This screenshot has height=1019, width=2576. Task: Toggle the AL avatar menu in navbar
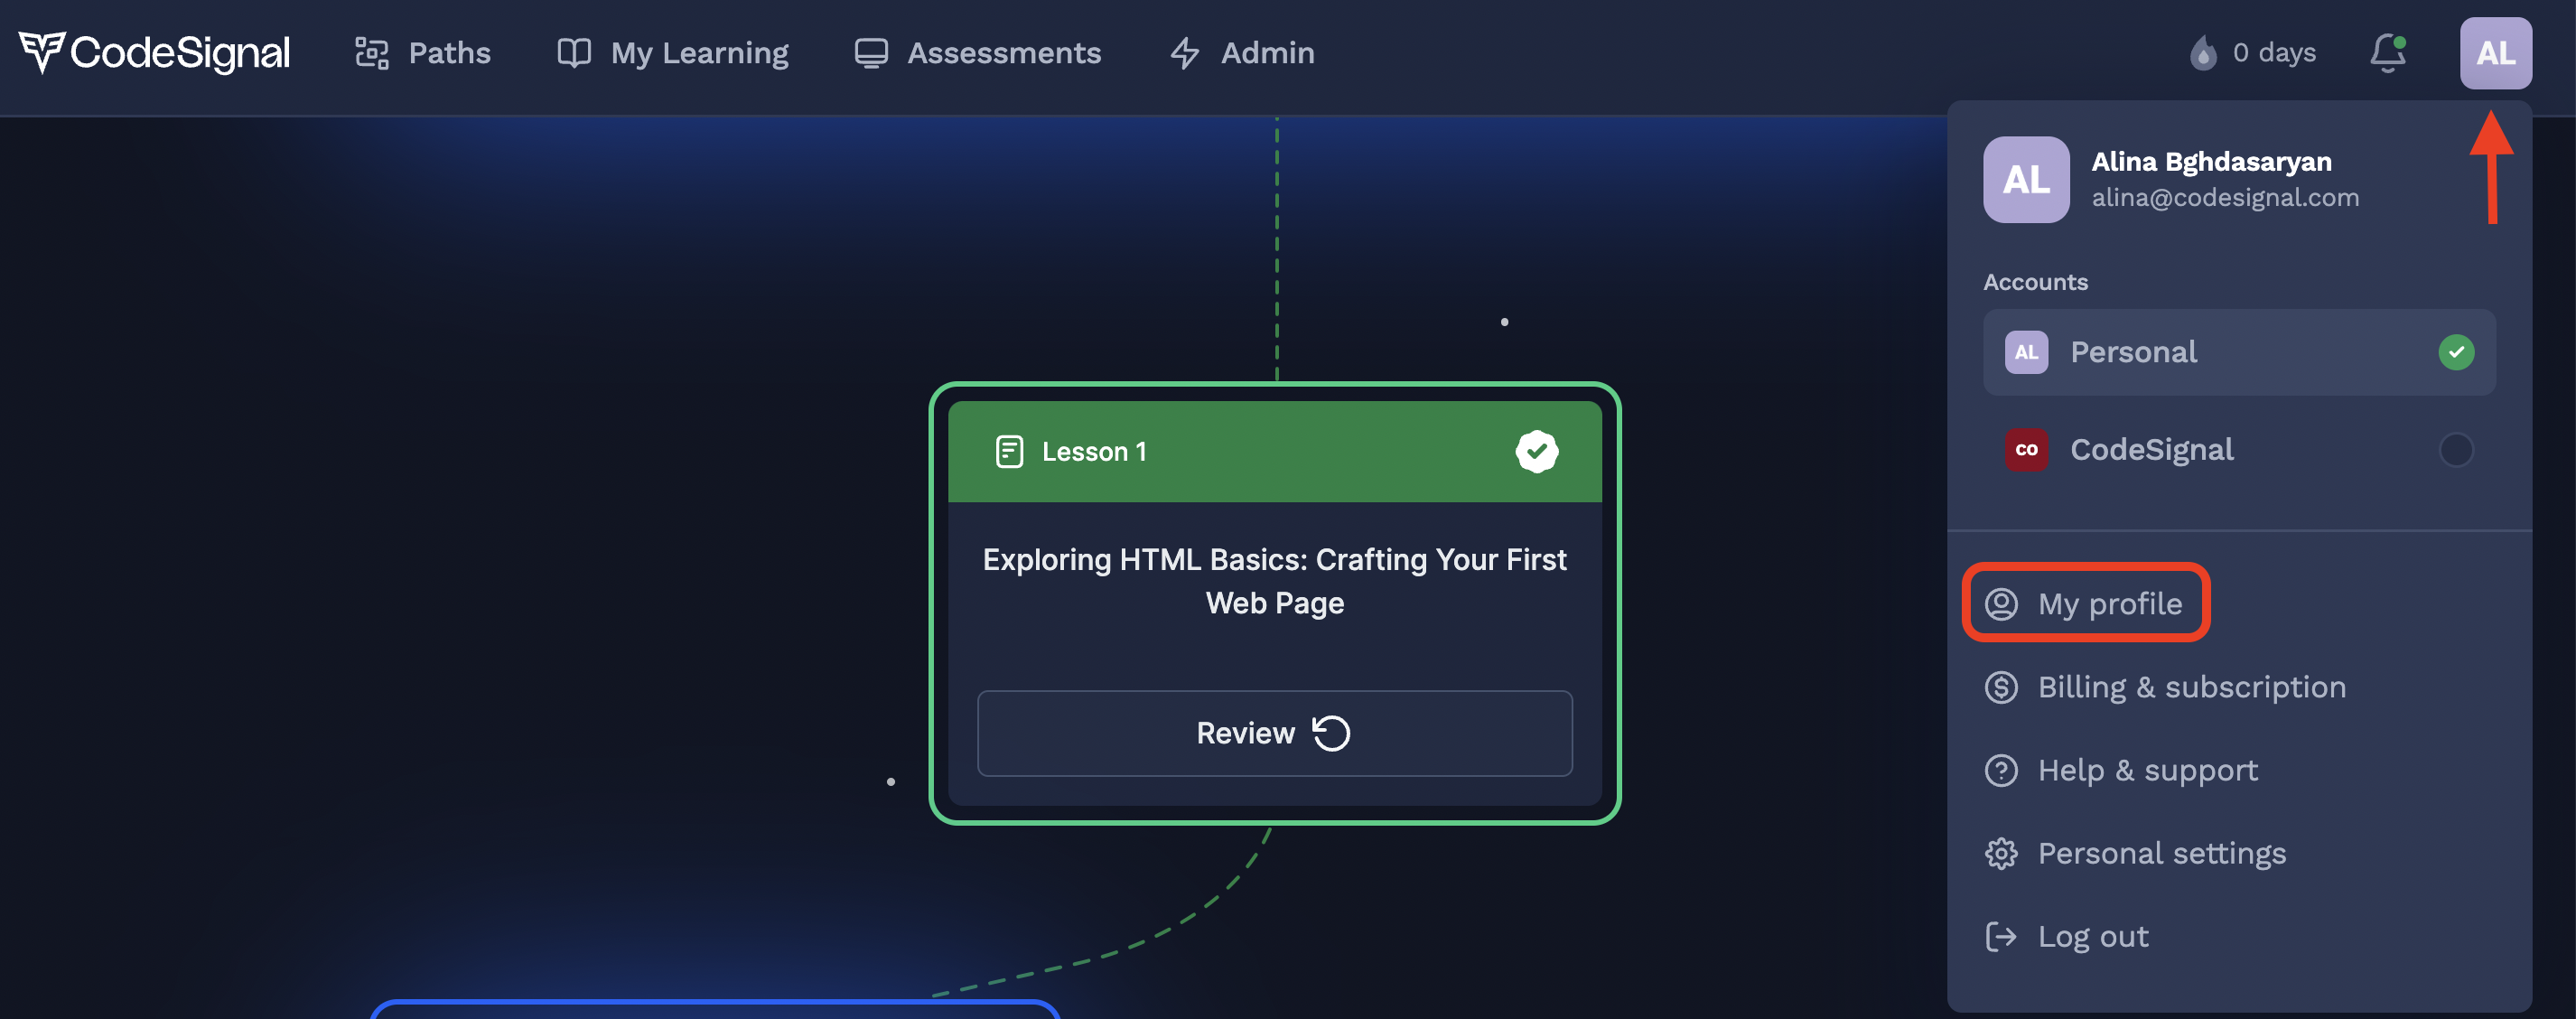(x=2495, y=53)
